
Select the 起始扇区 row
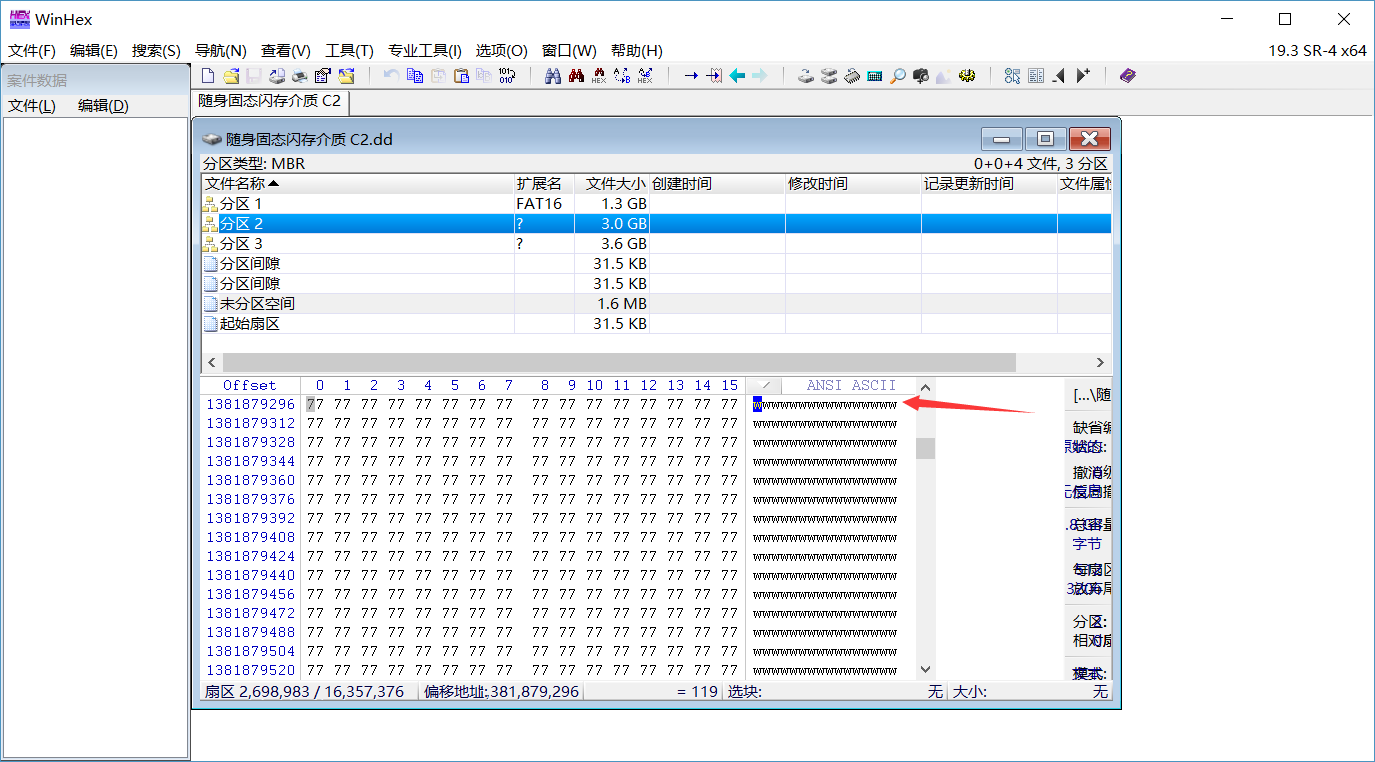pyautogui.click(x=656, y=323)
